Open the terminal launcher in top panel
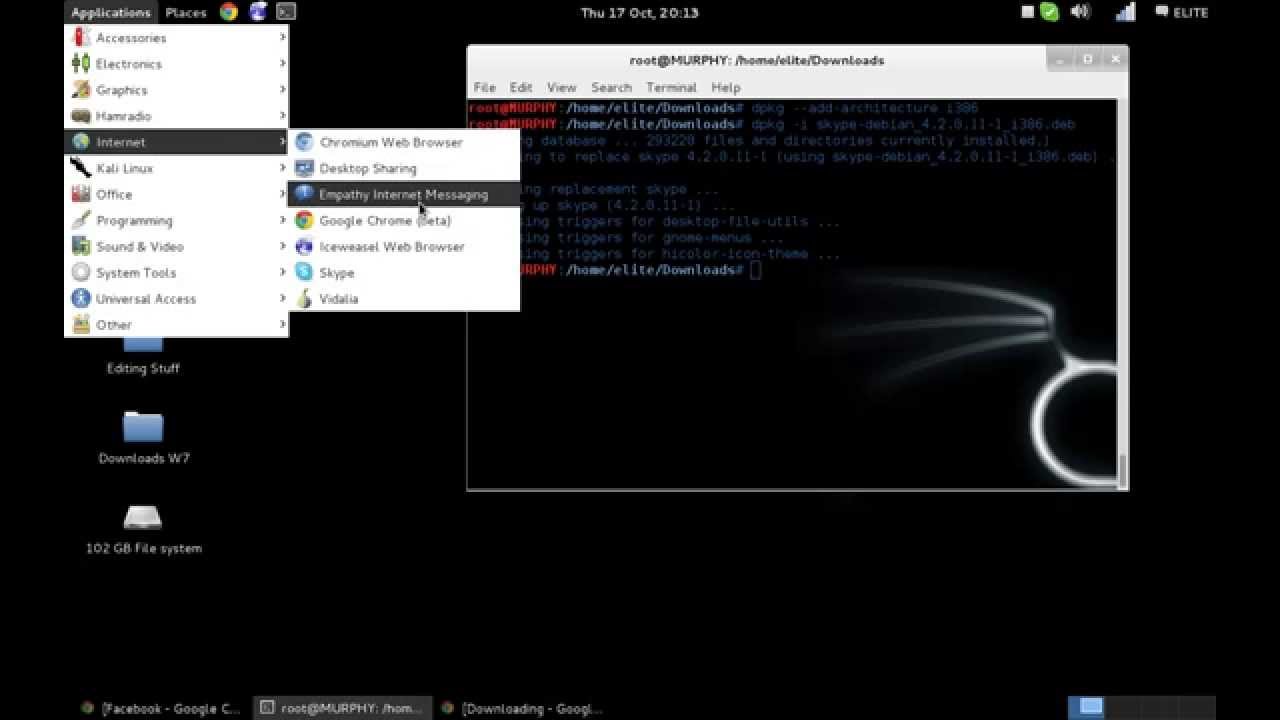 point(286,12)
